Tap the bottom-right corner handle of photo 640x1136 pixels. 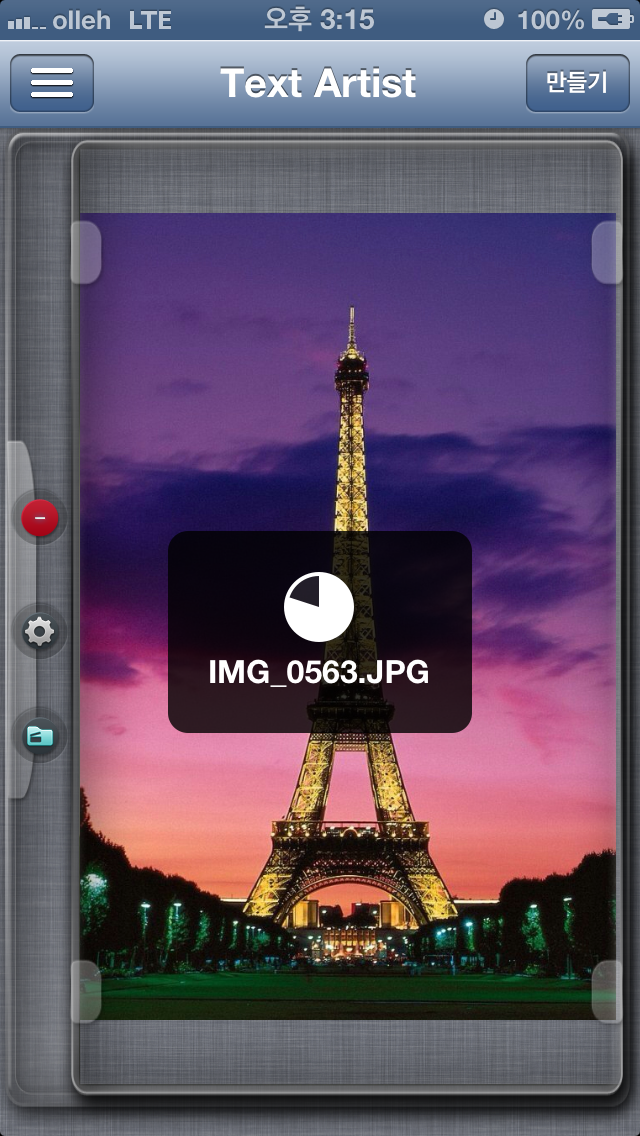coord(607,992)
